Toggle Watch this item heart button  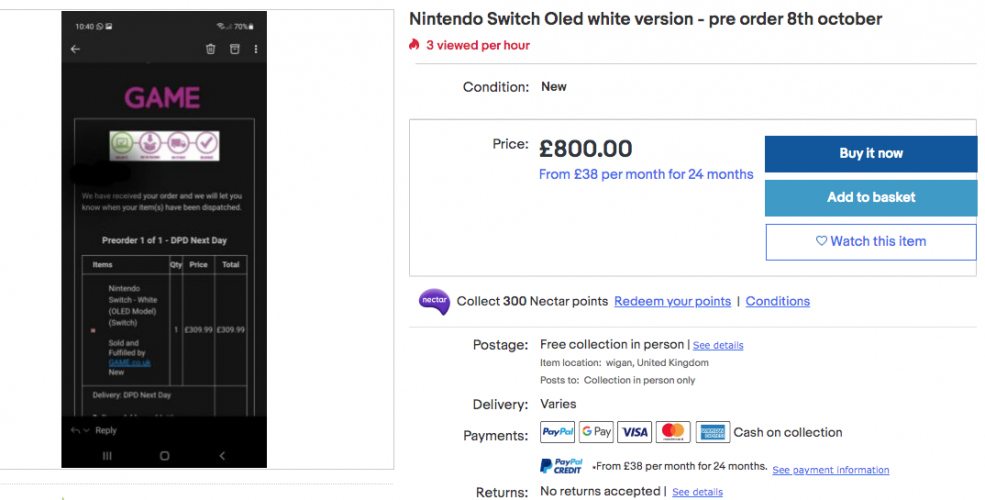pyautogui.click(x=870, y=241)
